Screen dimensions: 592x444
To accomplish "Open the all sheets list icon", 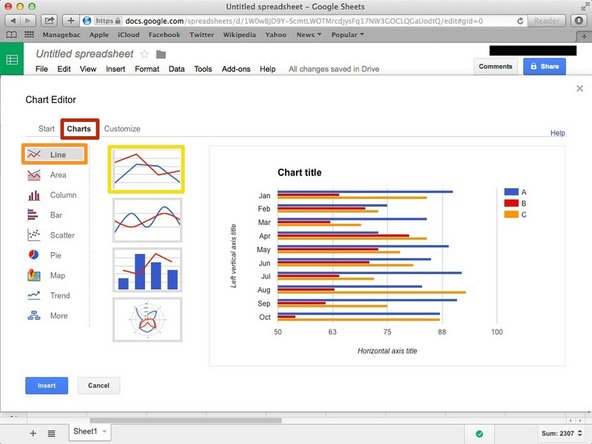I will pyautogui.click(x=51, y=433).
